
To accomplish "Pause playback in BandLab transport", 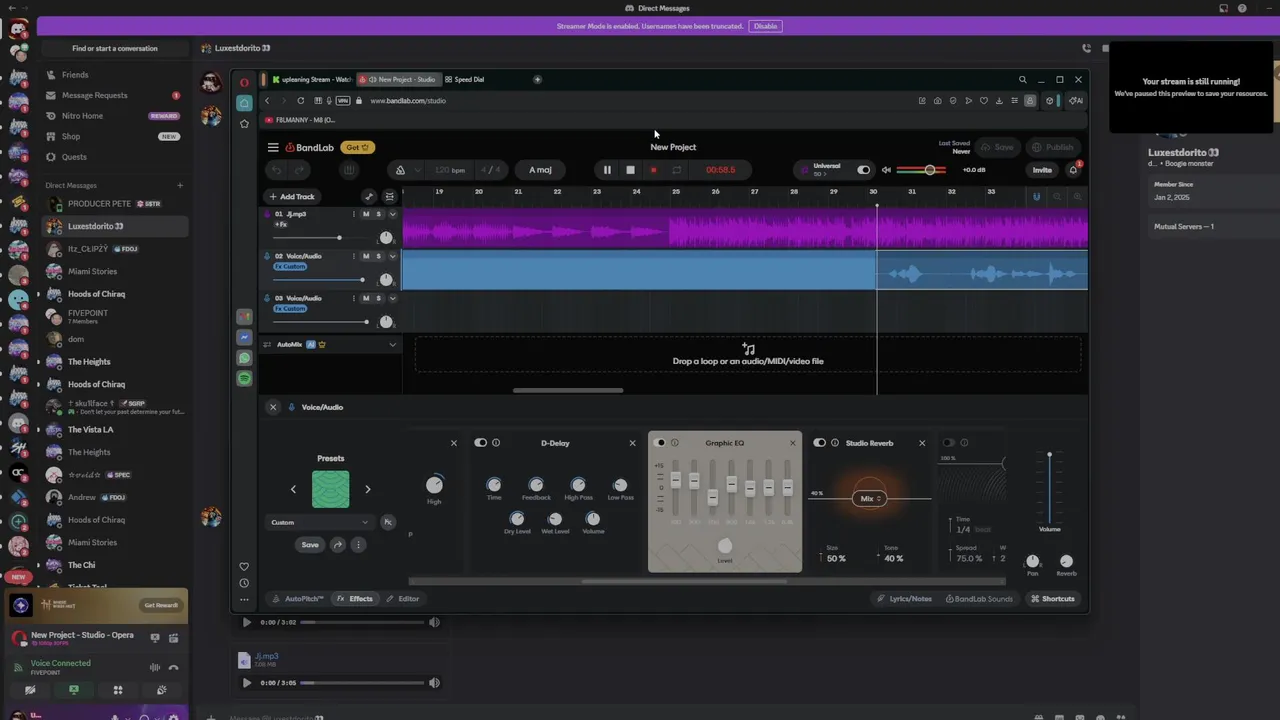I will pos(607,170).
